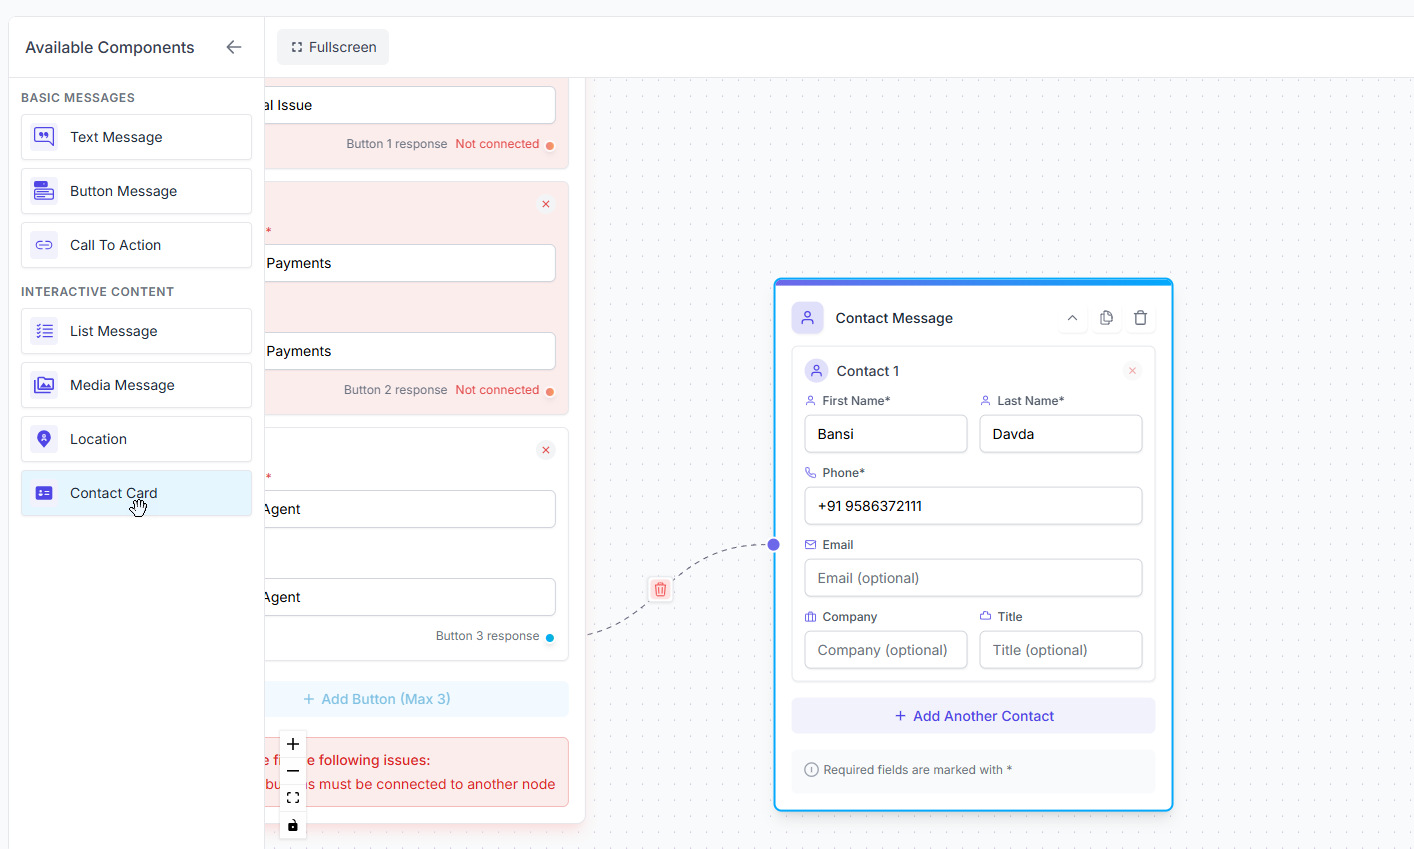Click the Email (optional) field

(973, 578)
